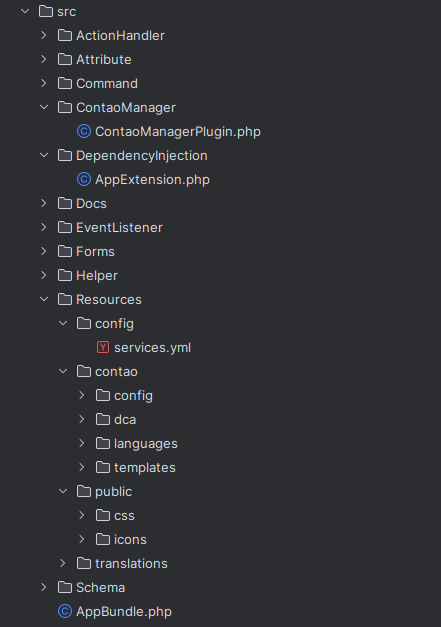Click the YAML icon of services.yml

click(103, 347)
